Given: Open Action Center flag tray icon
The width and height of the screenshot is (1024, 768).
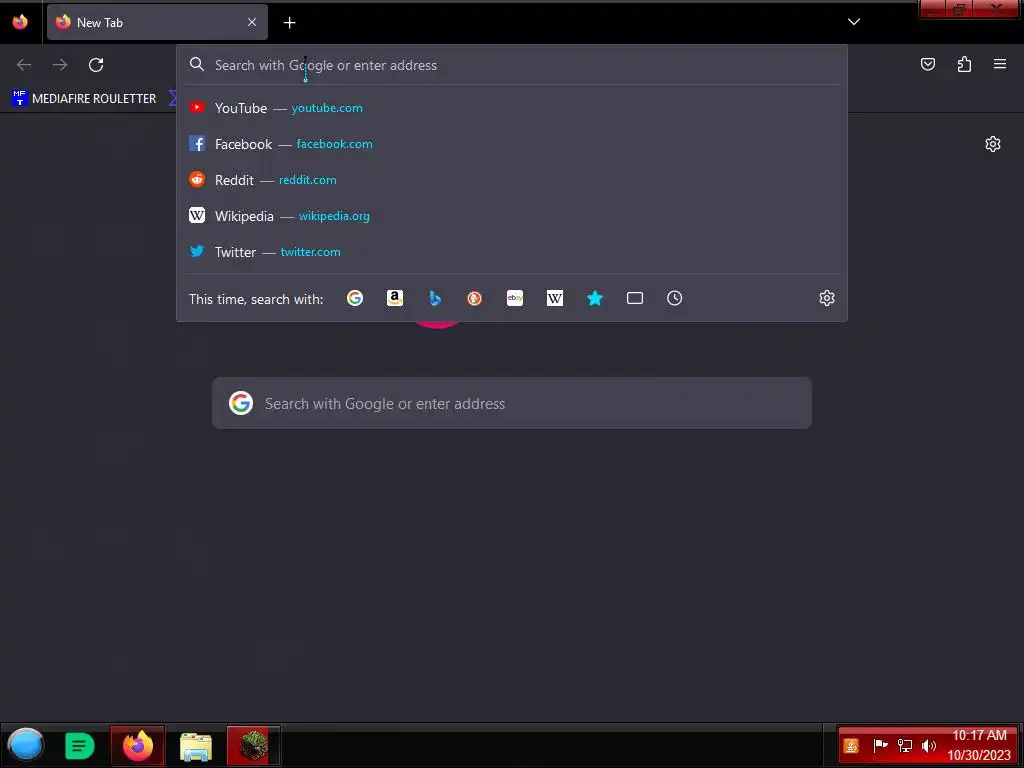Looking at the screenshot, I should point(880,745).
